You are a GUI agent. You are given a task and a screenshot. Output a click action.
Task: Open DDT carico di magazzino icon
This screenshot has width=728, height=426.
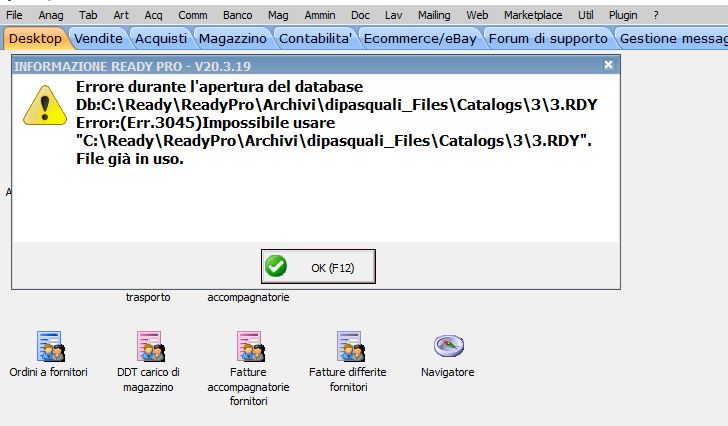150,346
